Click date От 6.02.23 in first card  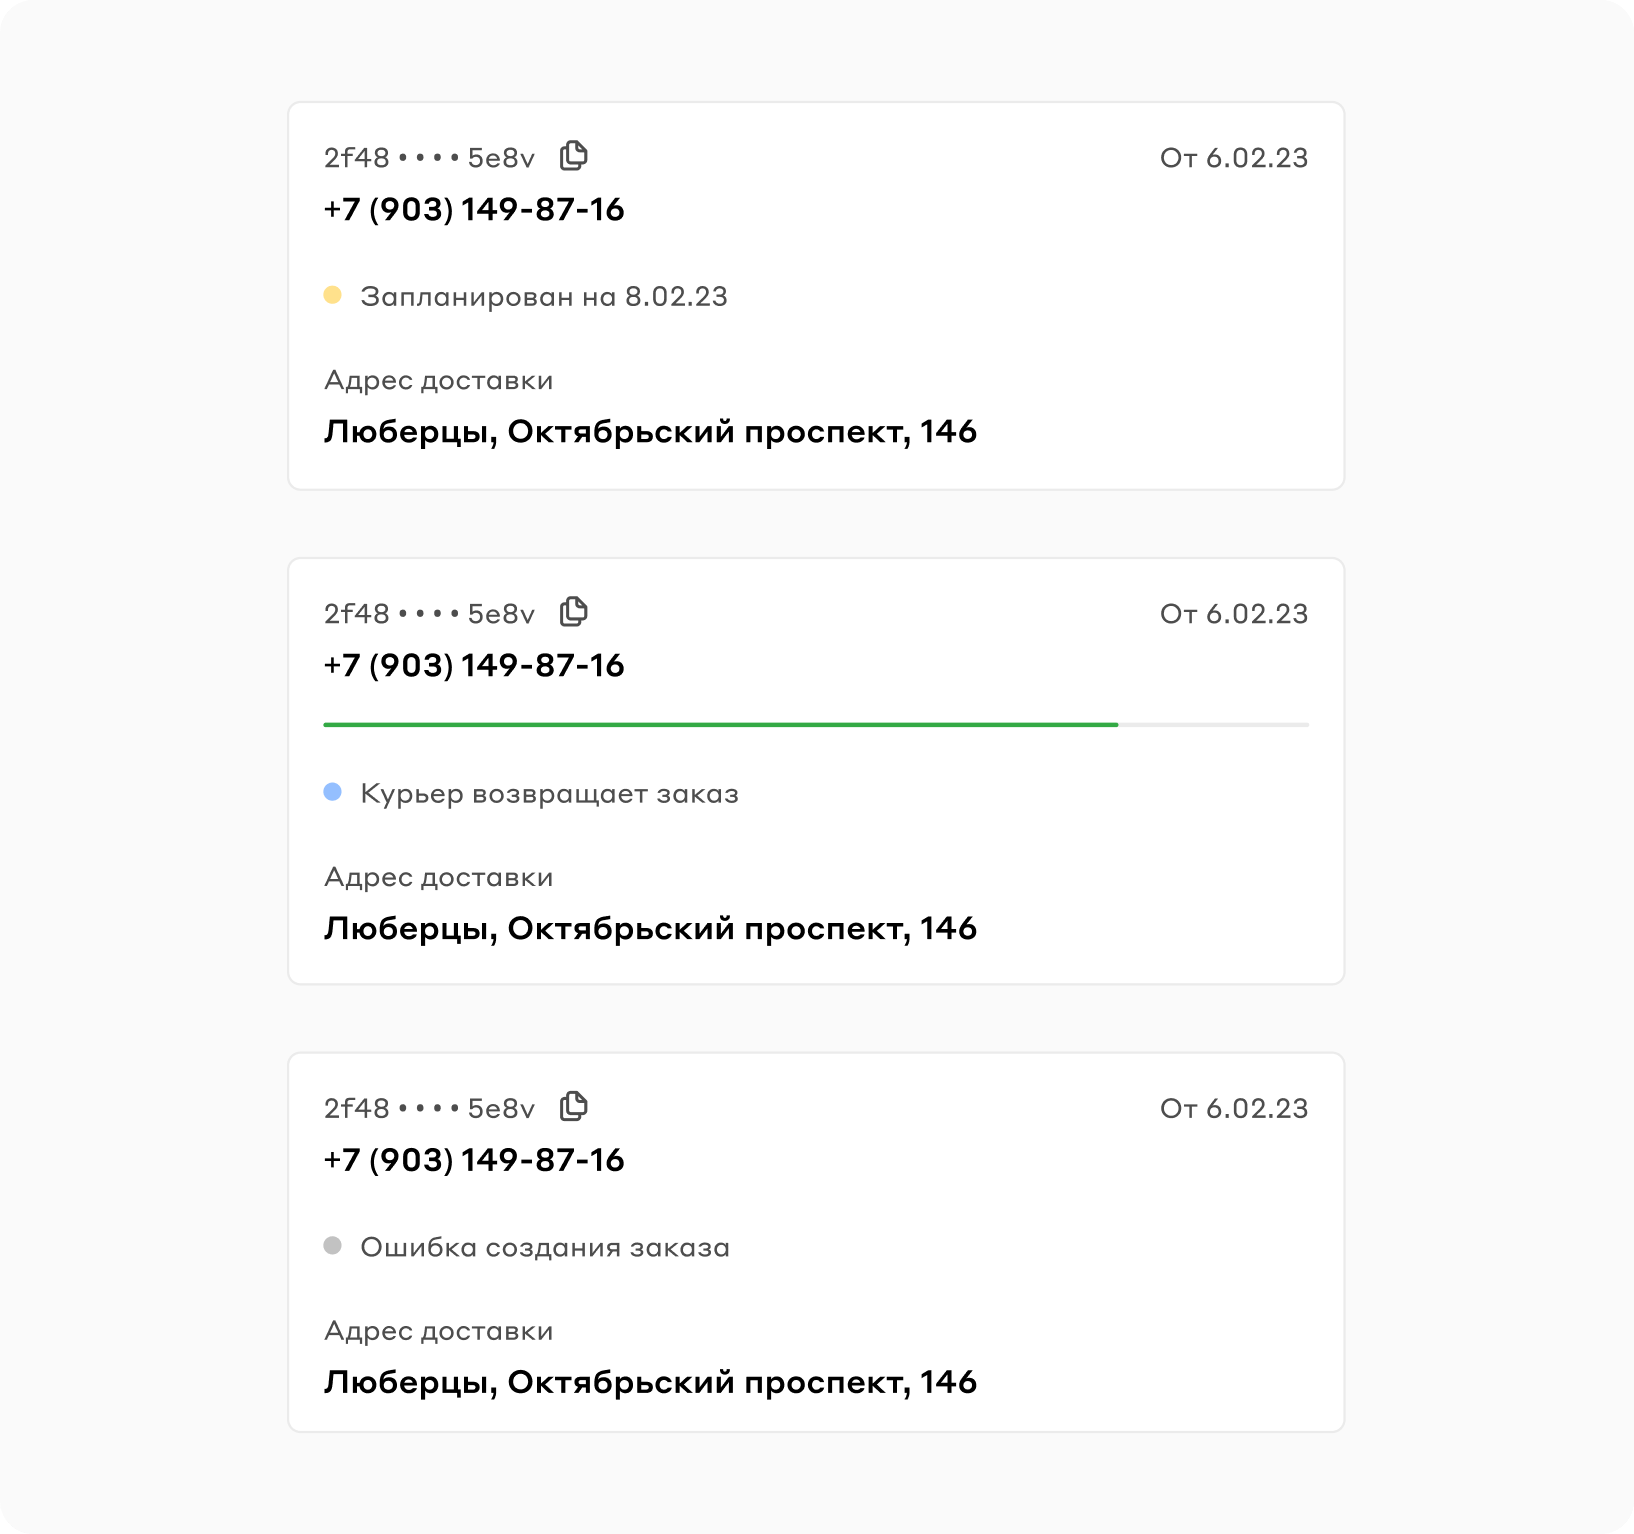click(x=1234, y=158)
